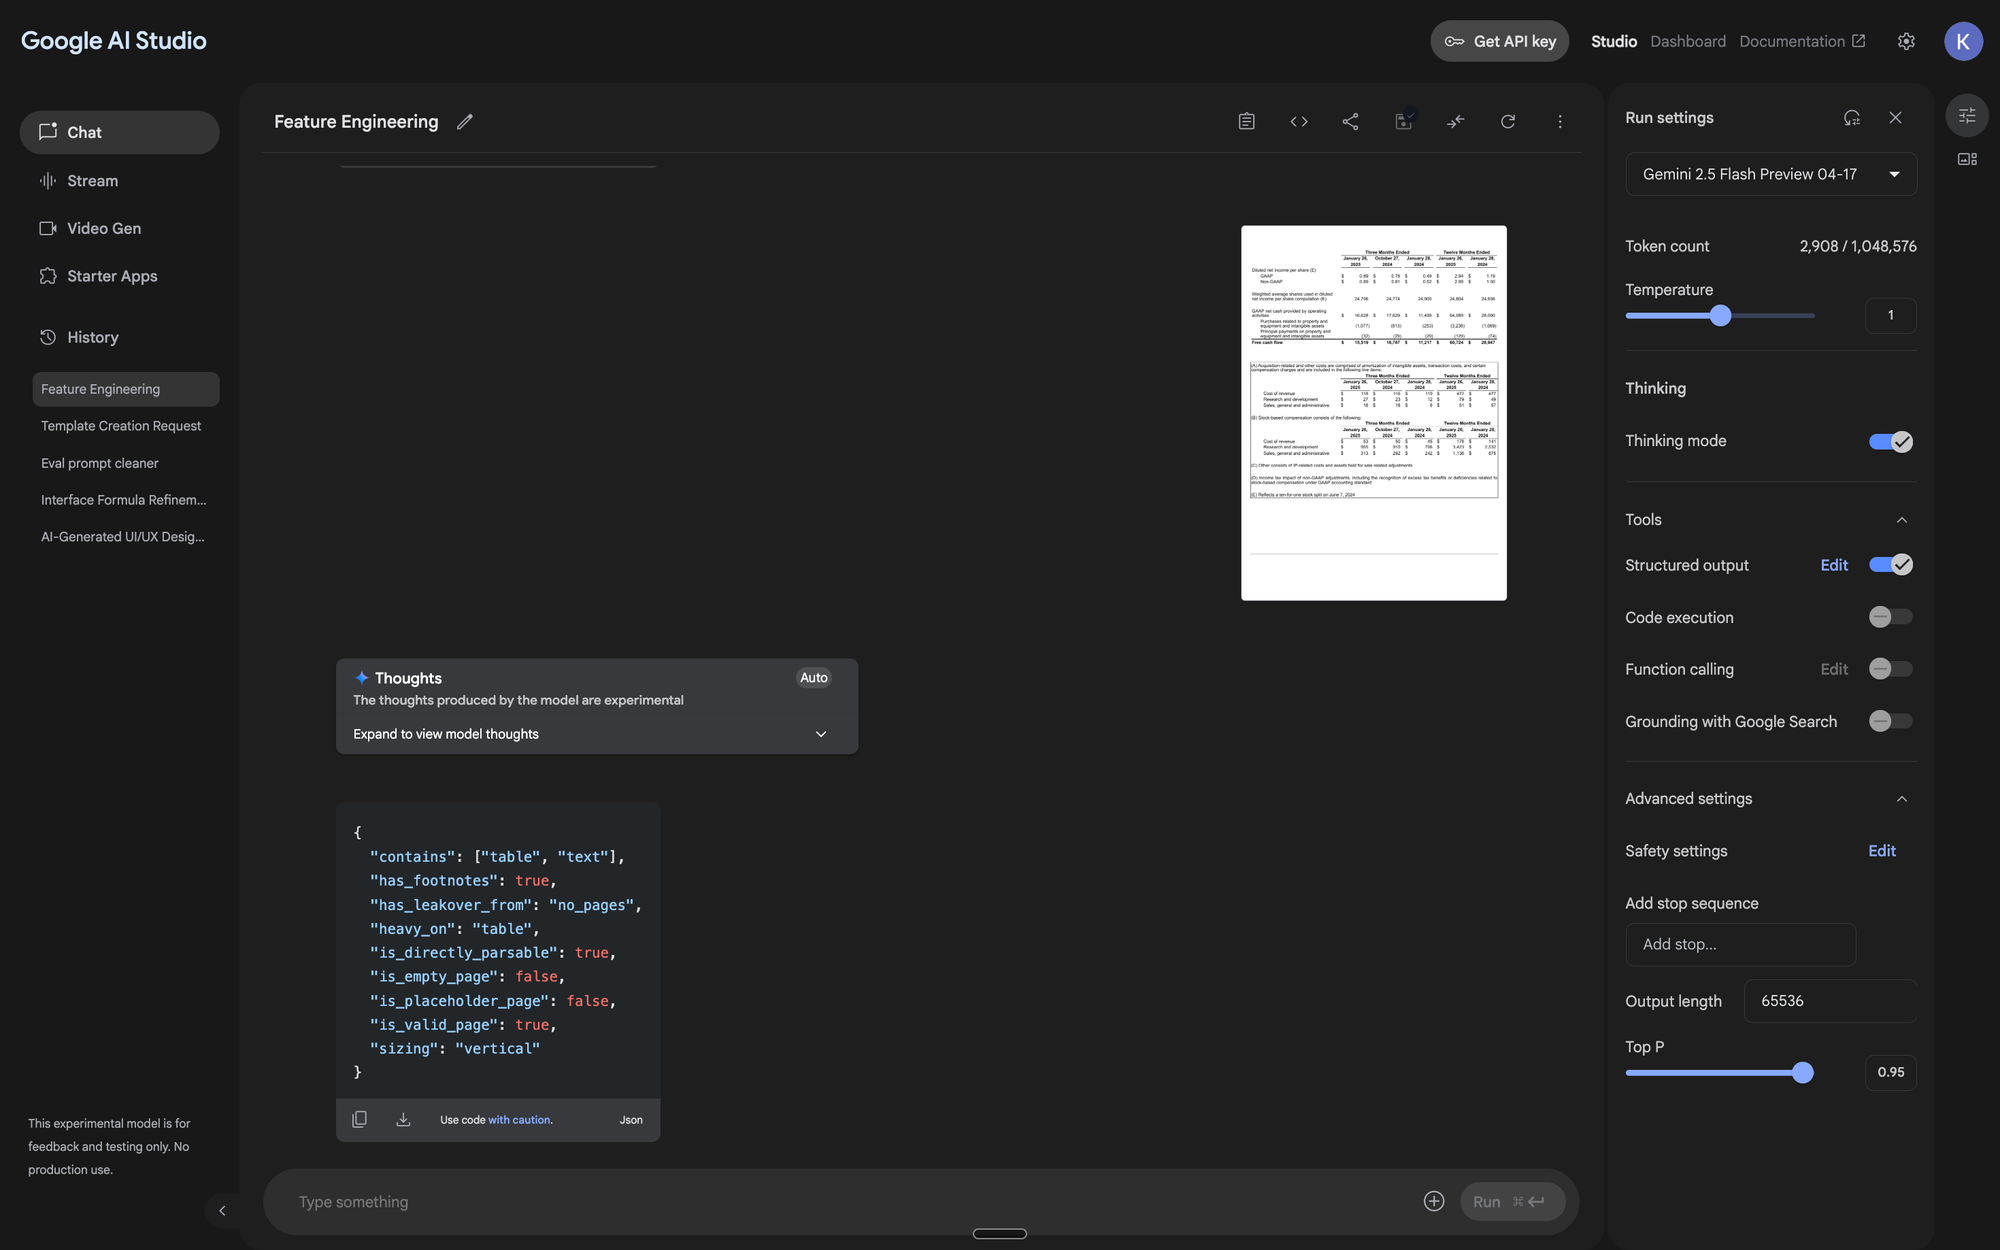2000x1250 pixels.
Task: Edit the Safety settings
Action: click(1882, 851)
